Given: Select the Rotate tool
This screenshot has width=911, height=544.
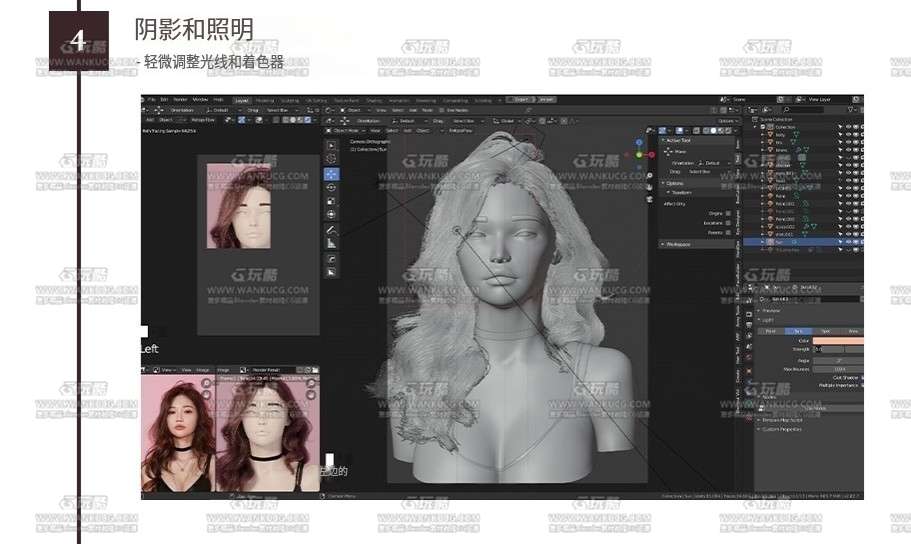Looking at the screenshot, I should [x=331, y=187].
